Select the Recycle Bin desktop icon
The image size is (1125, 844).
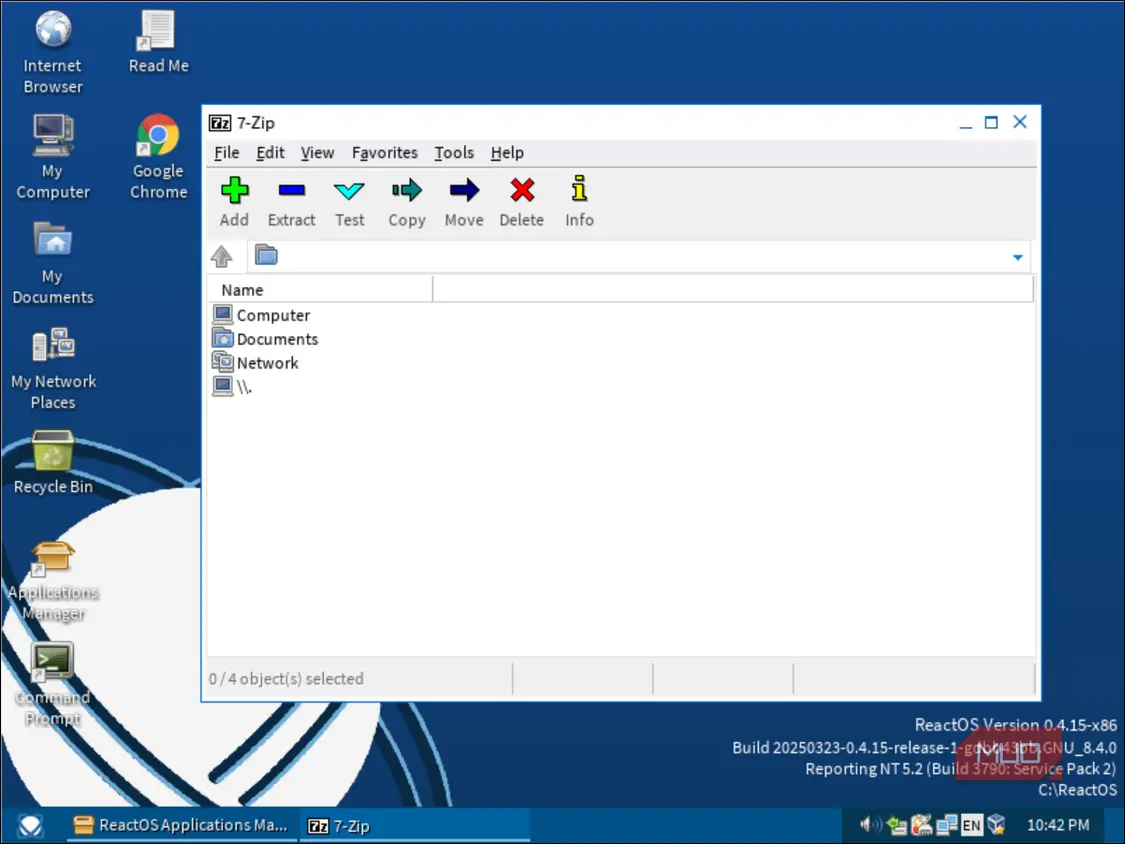[x=52, y=462]
